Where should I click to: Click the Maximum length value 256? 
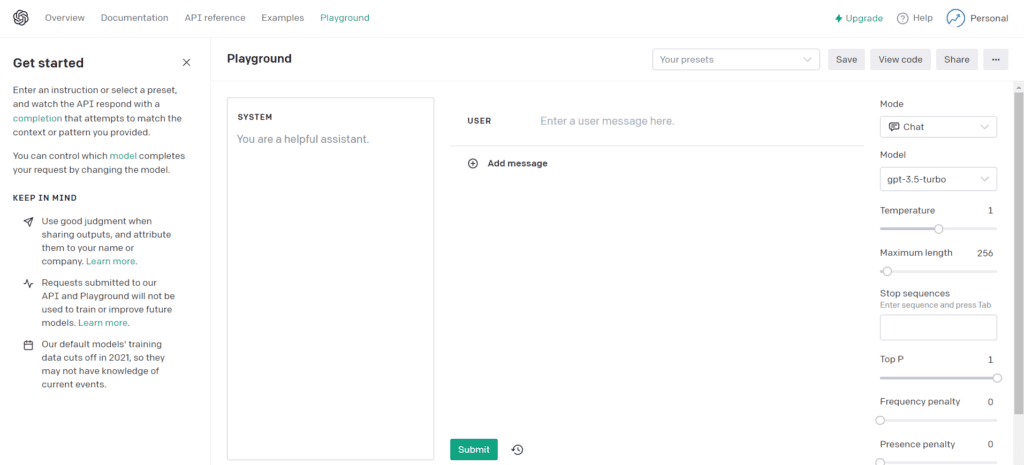point(985,253)
